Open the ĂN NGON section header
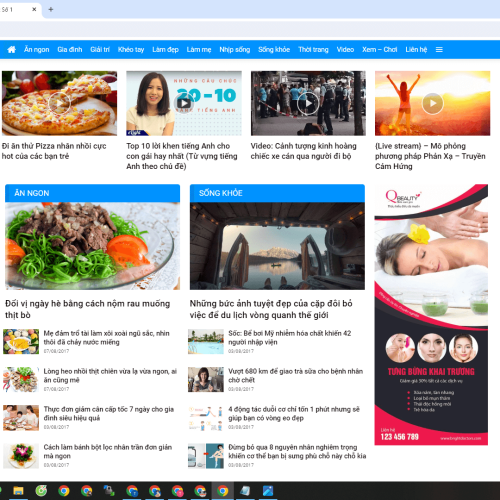Screen dimensions: 500x500 click(x=32, y=193)
